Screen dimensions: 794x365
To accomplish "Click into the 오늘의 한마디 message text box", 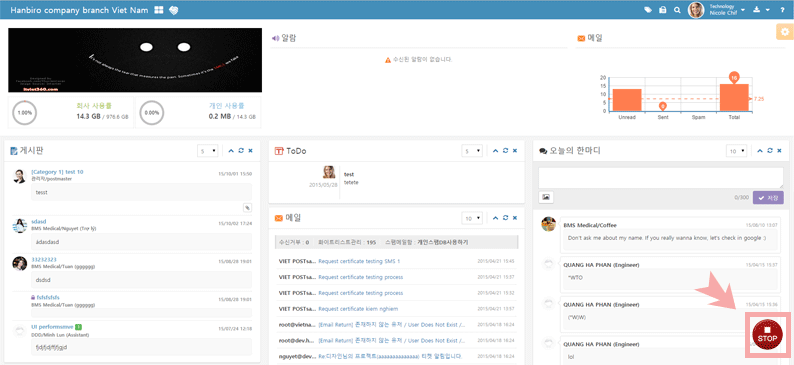I will pyautogui.click(x=661, y=178).
